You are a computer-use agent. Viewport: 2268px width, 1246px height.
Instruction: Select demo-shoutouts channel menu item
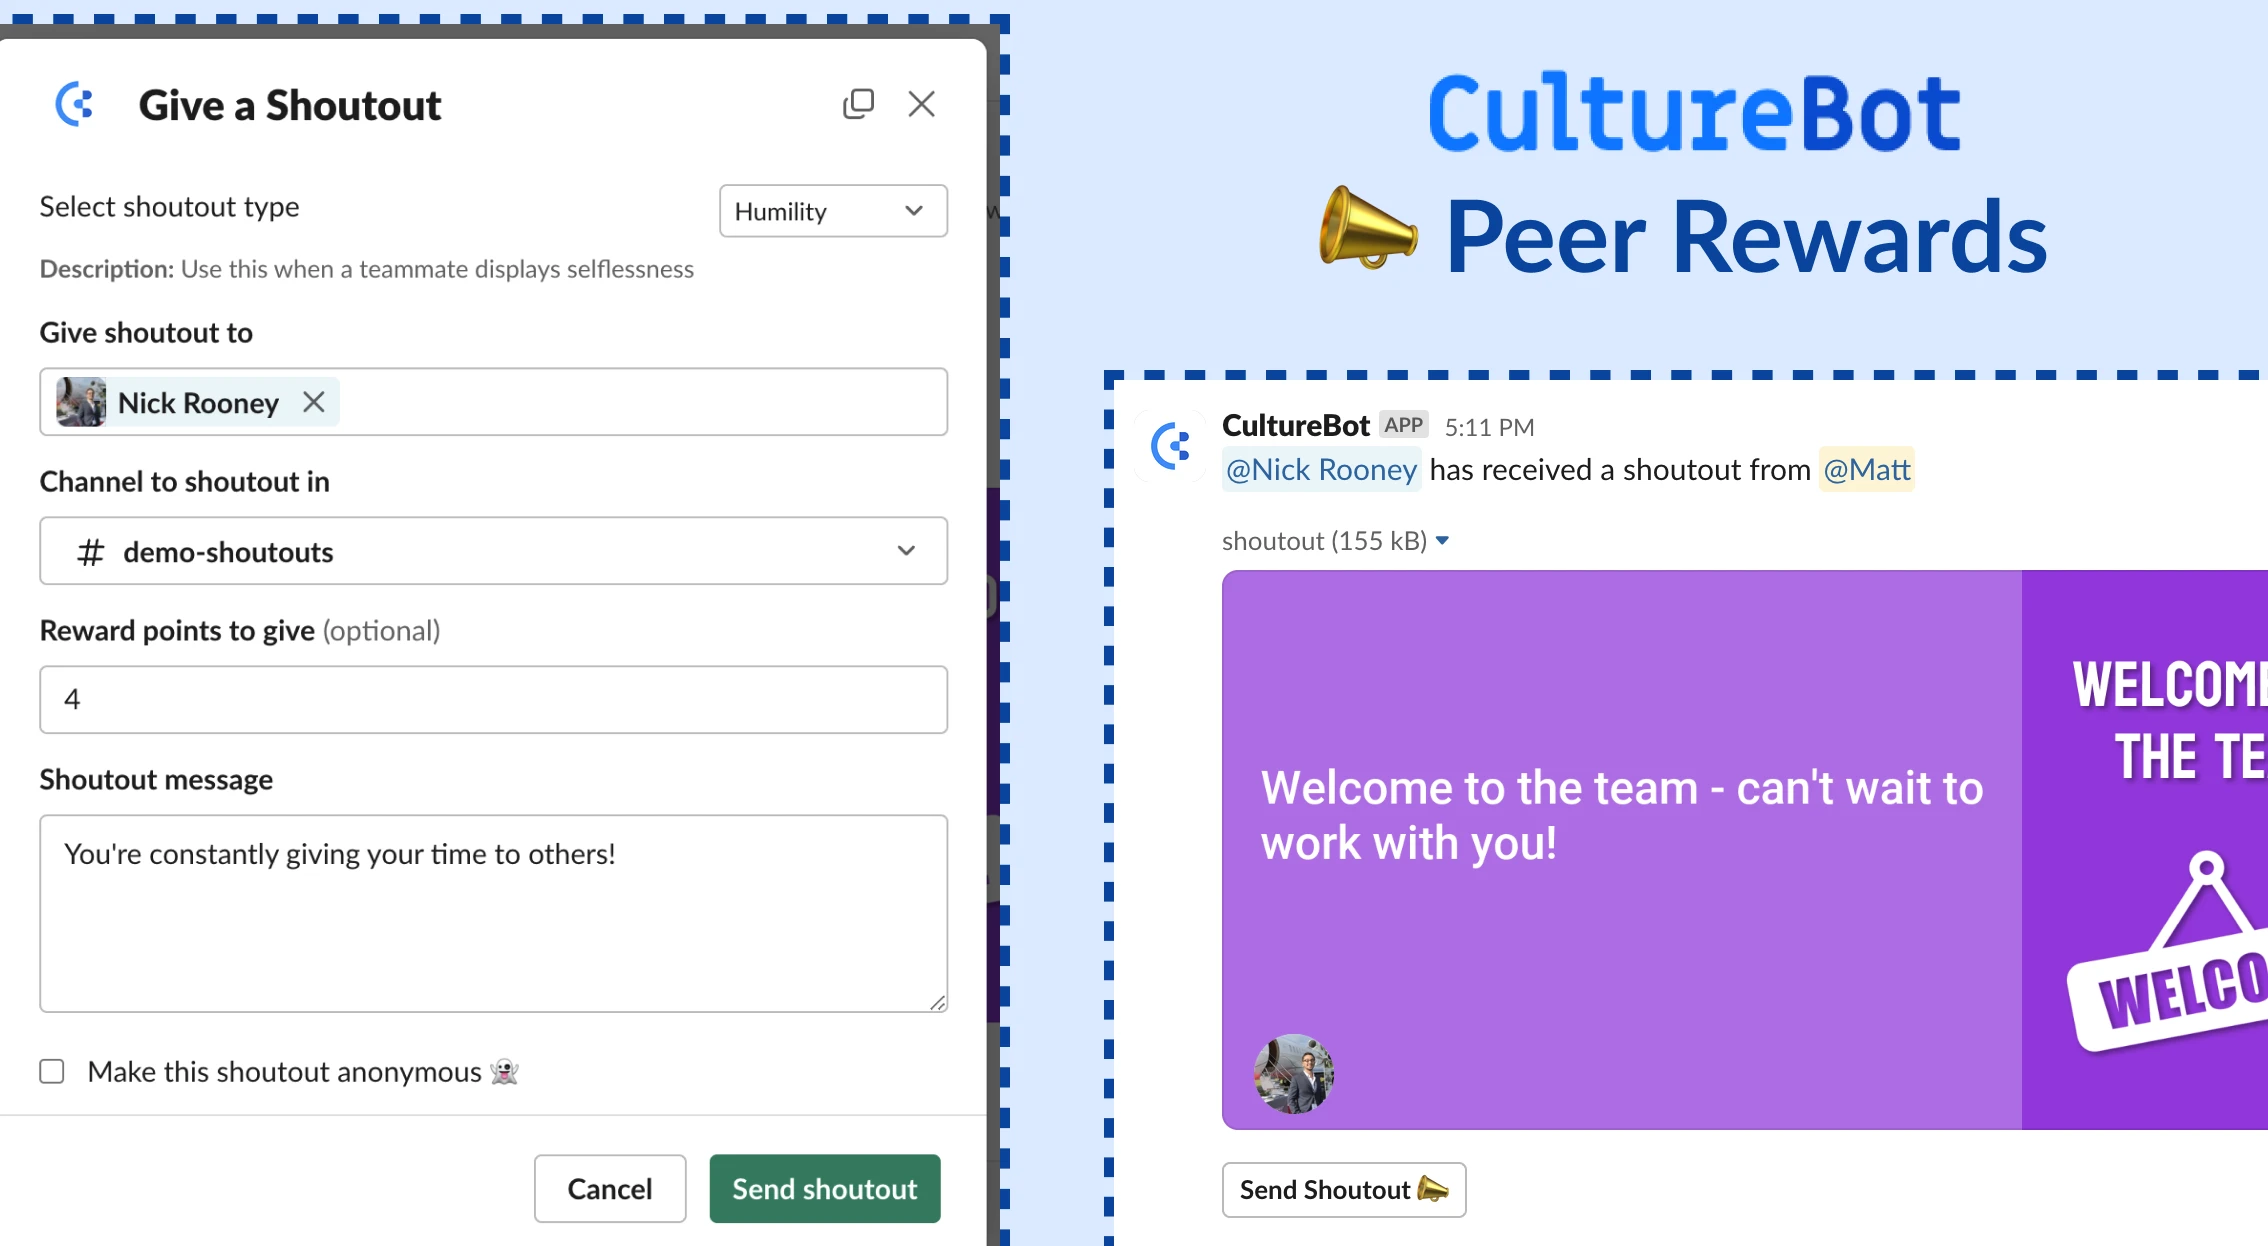click(494, 549)
